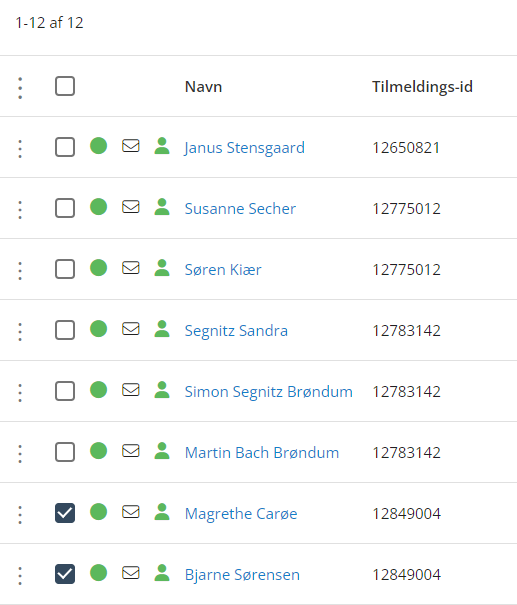Check the Janus Stensgaard row checkbox
Image resolution: width=517 pixels, height=605 pixels.
tap(65, 147)
